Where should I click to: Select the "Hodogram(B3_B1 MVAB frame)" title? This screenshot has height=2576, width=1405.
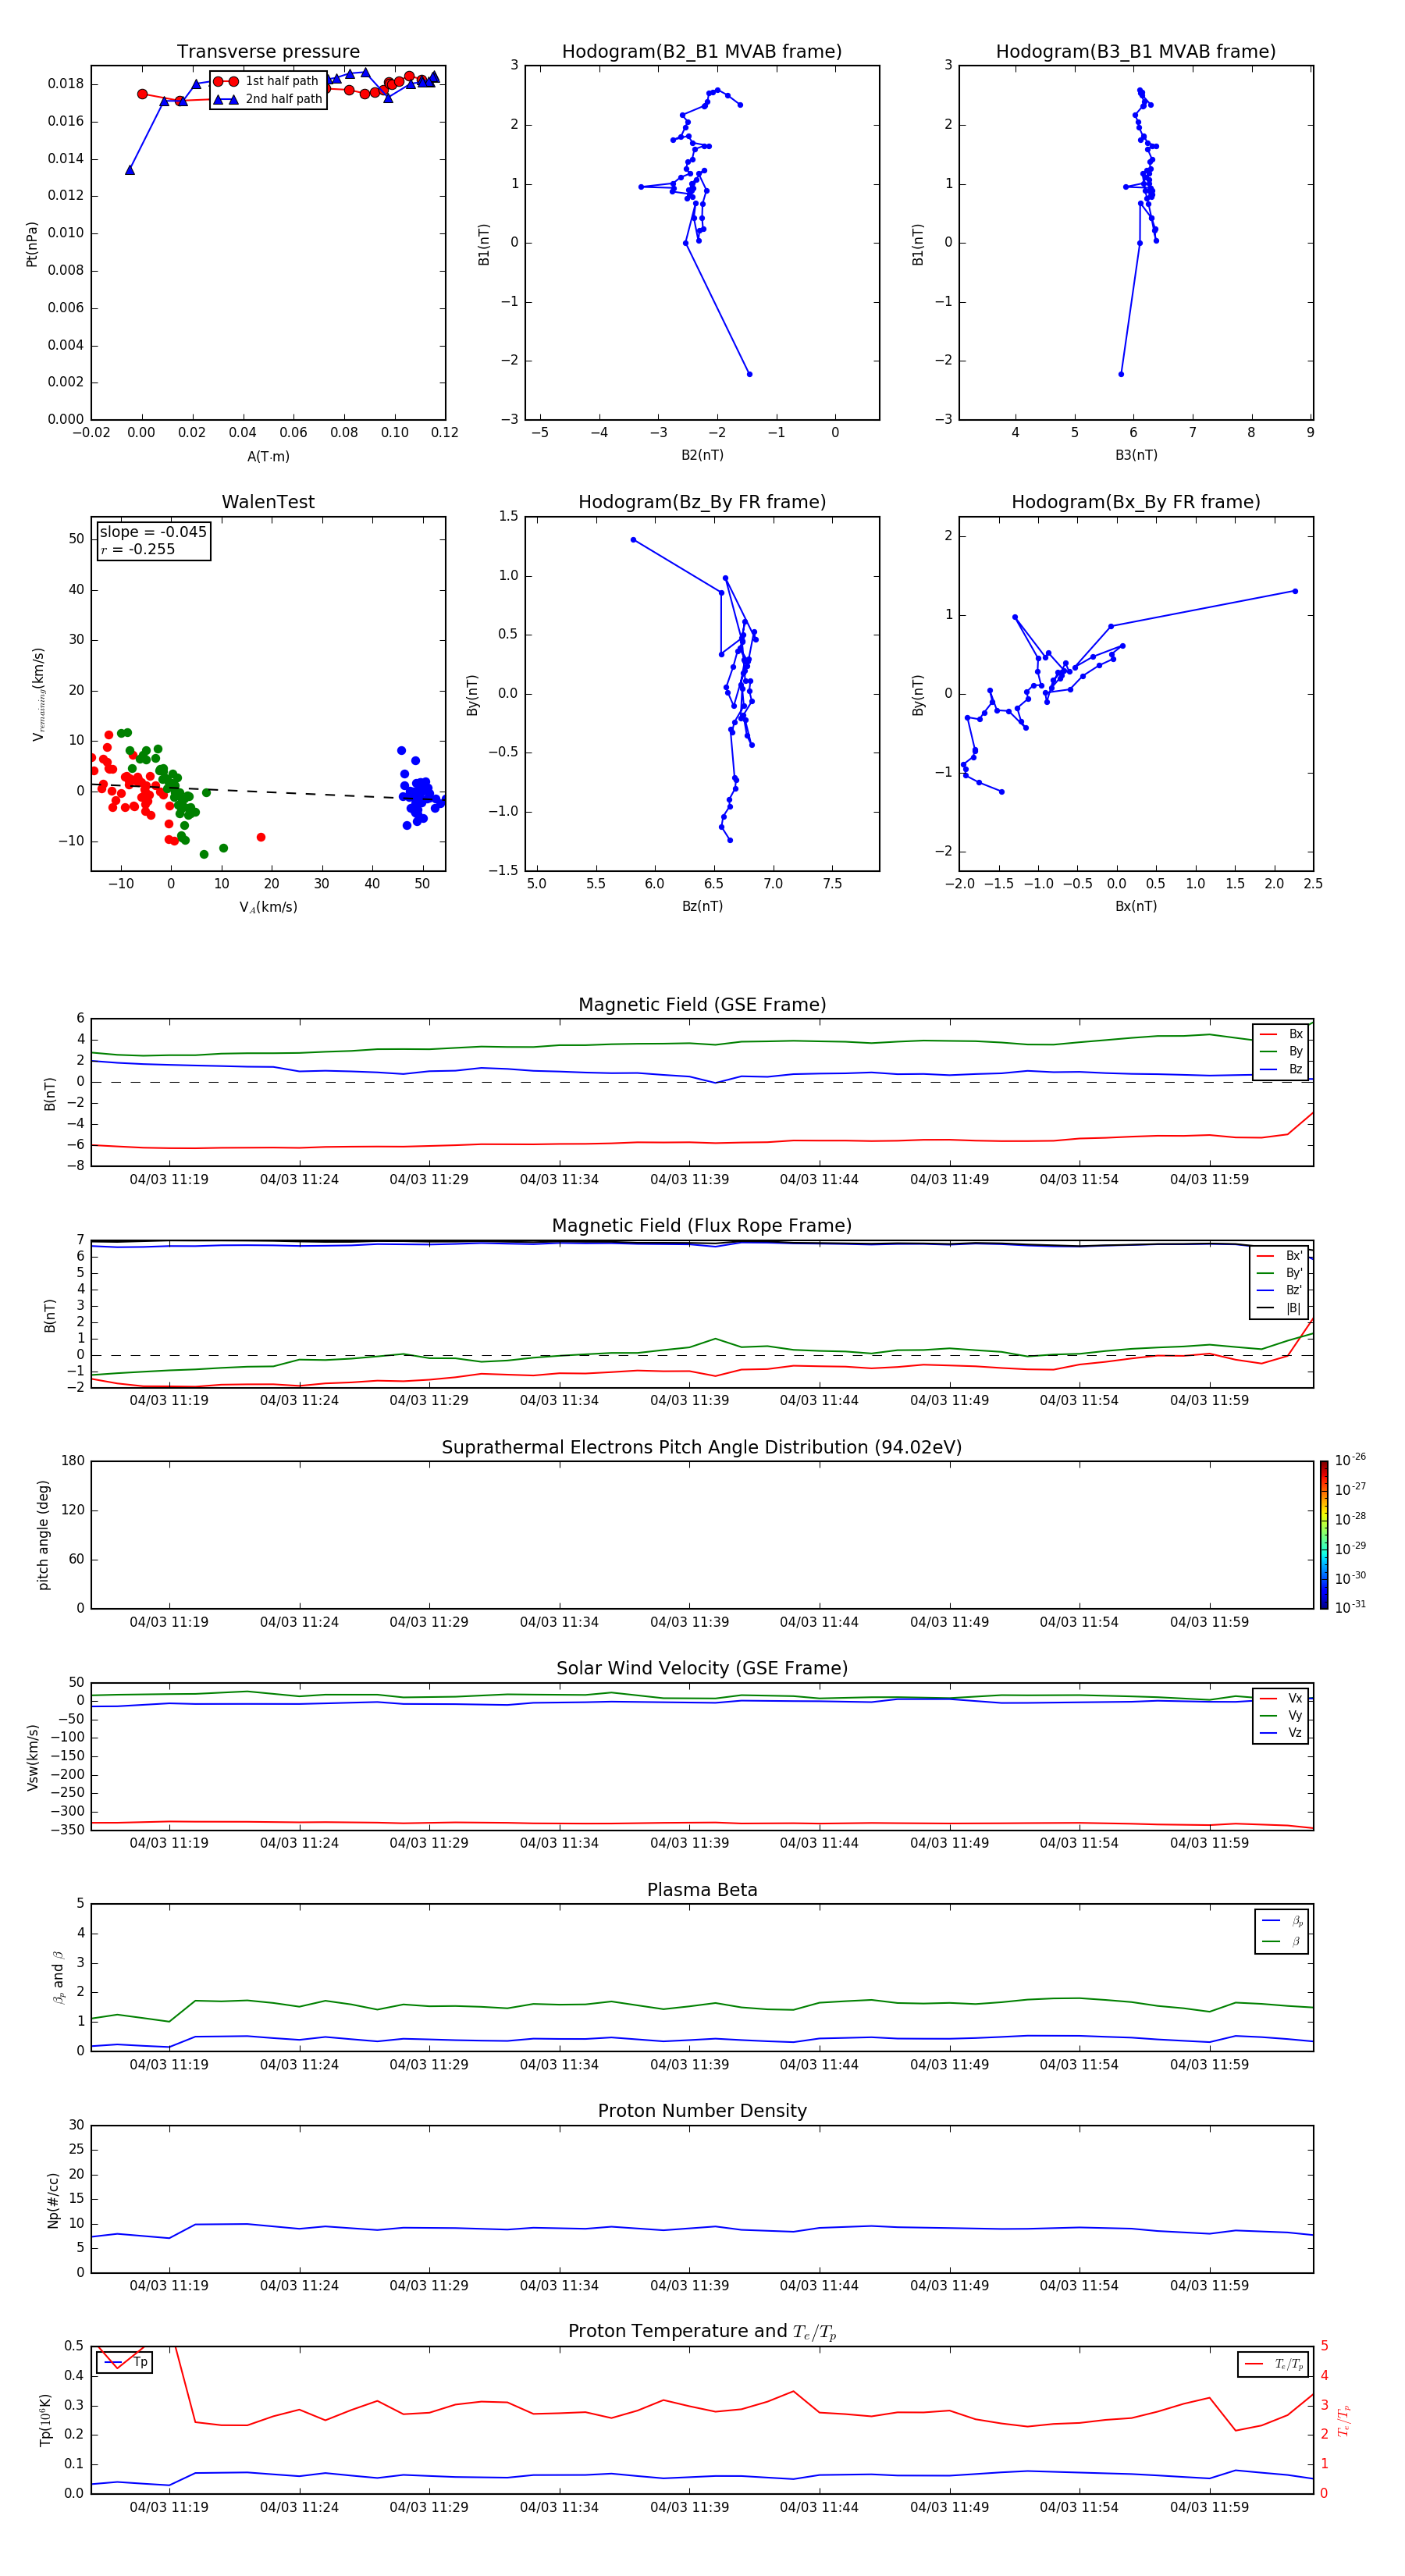click(1136, 52)
